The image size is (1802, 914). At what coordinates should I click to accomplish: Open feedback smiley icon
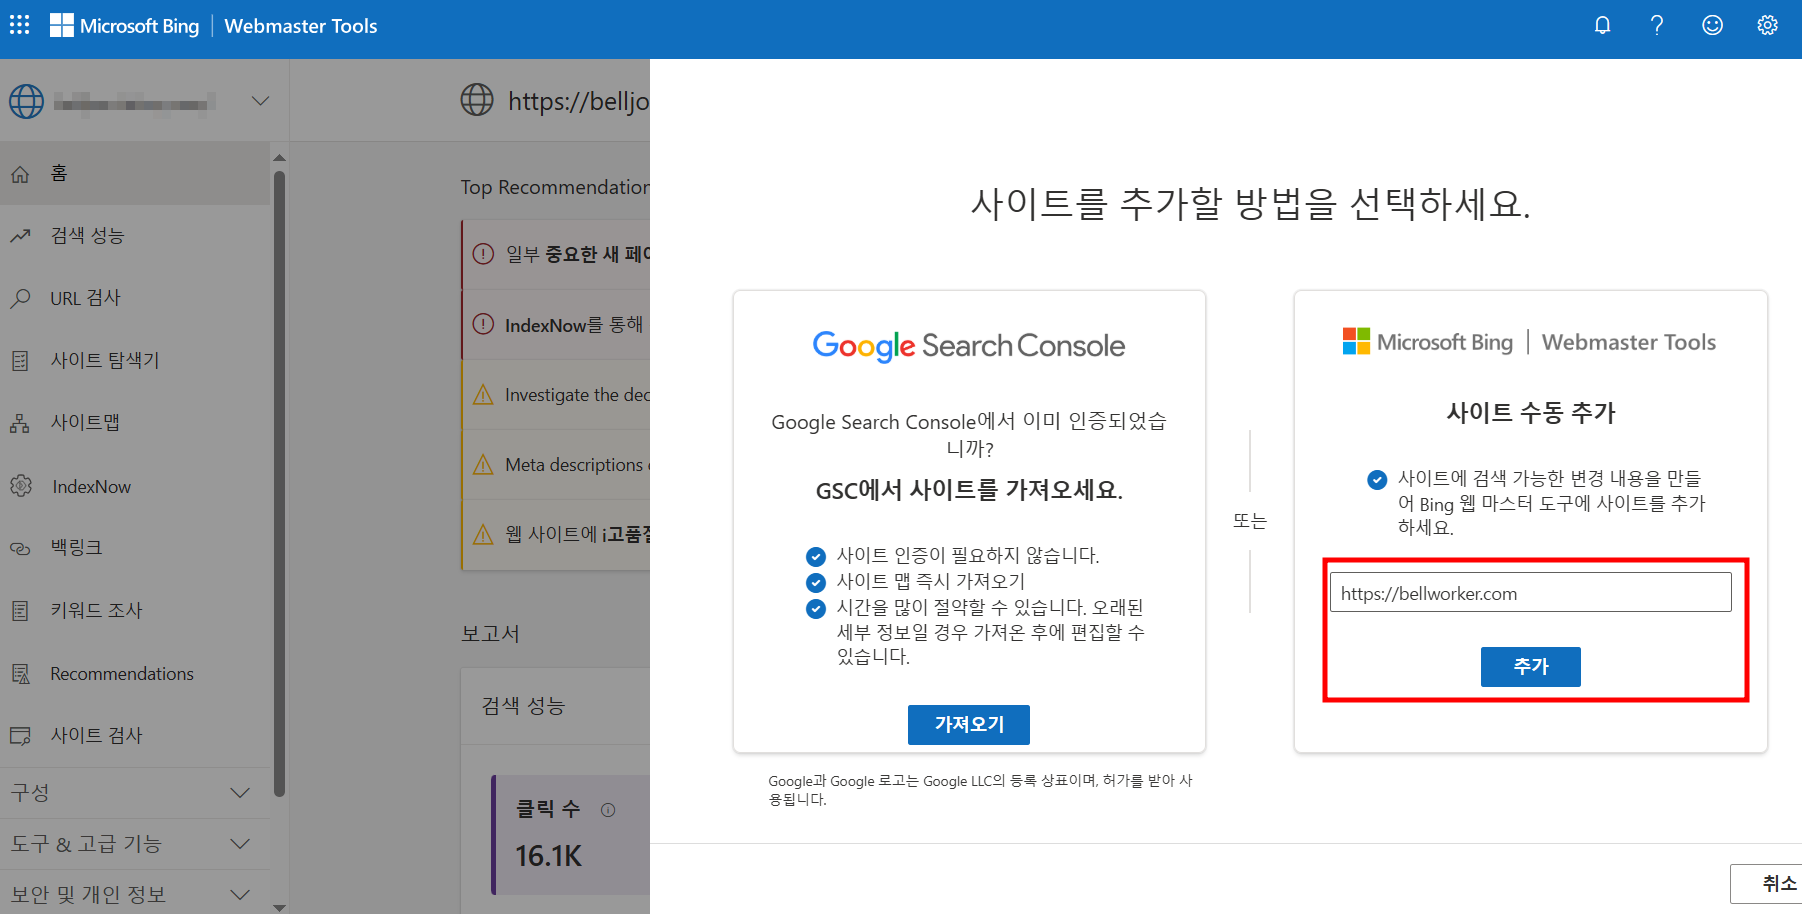[x=1712, y=25]
